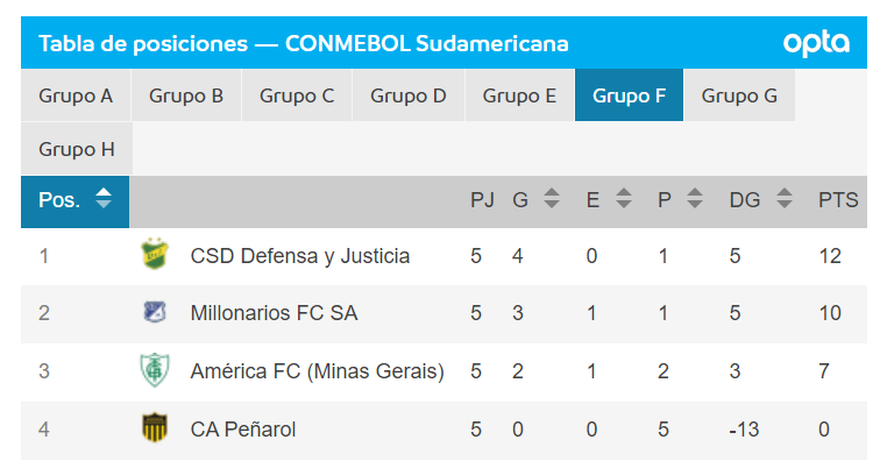Go to the Grupo G tab
Screen dimensions: 887x468
pyautogui.click(x=739, y=96)
